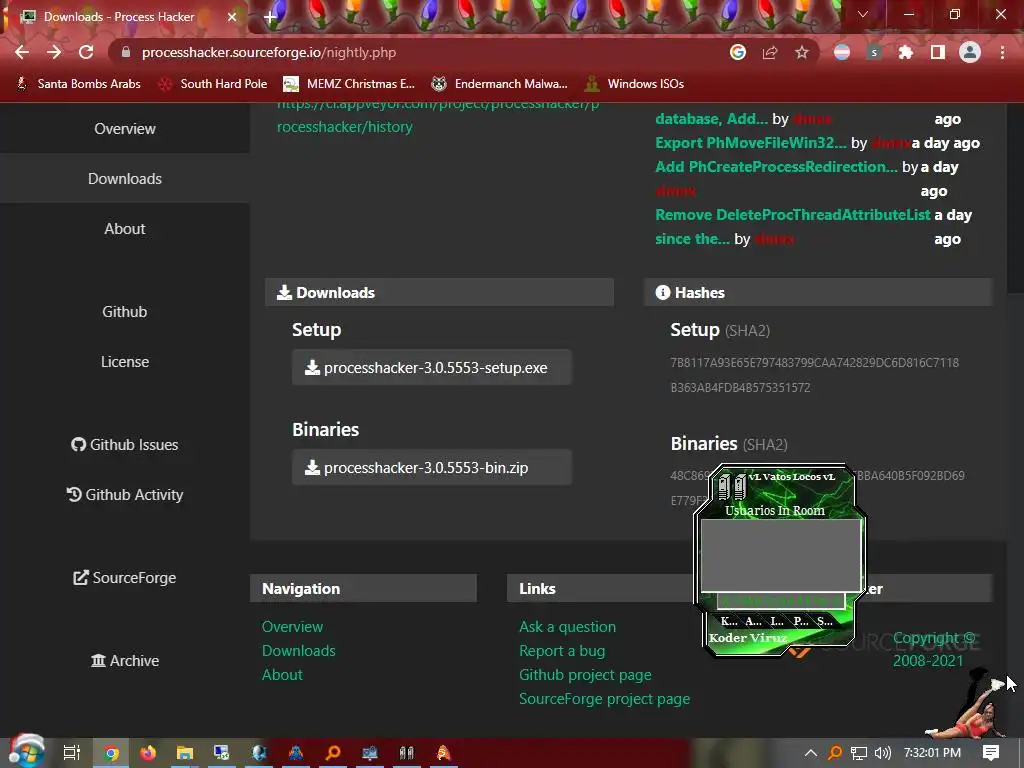This screenshot has width=1024, height=768.
Task: Download processhacker-3.0.5553-bin.zip
Action: [432, 468]
